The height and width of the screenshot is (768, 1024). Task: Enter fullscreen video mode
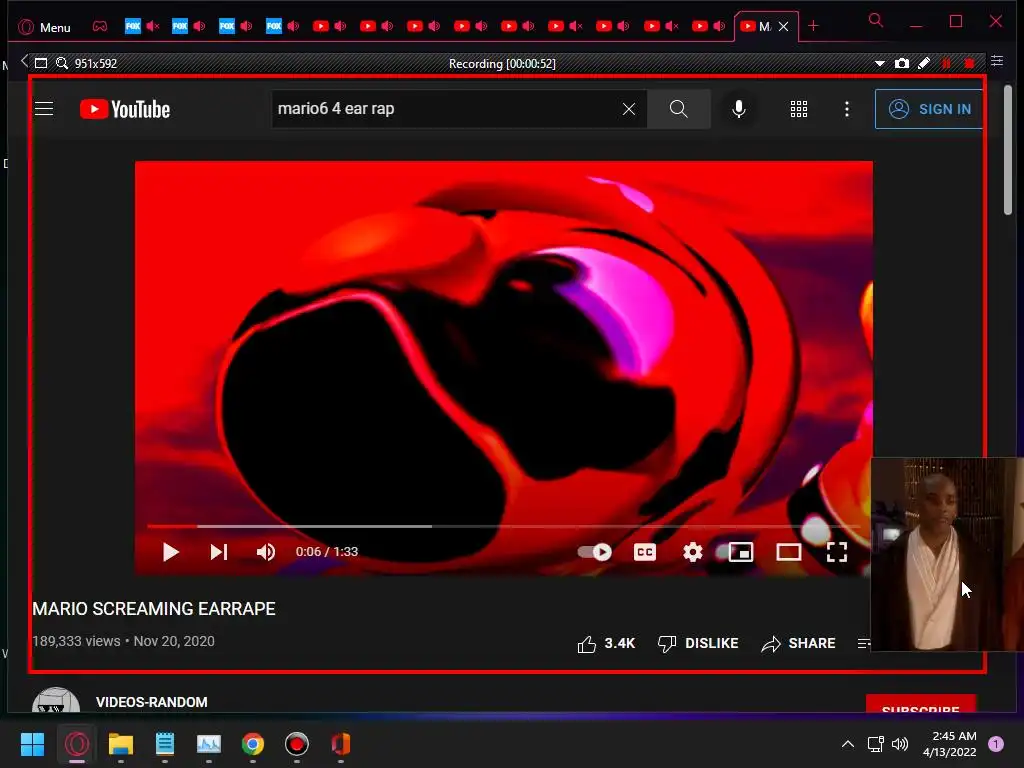coord(837,552)
